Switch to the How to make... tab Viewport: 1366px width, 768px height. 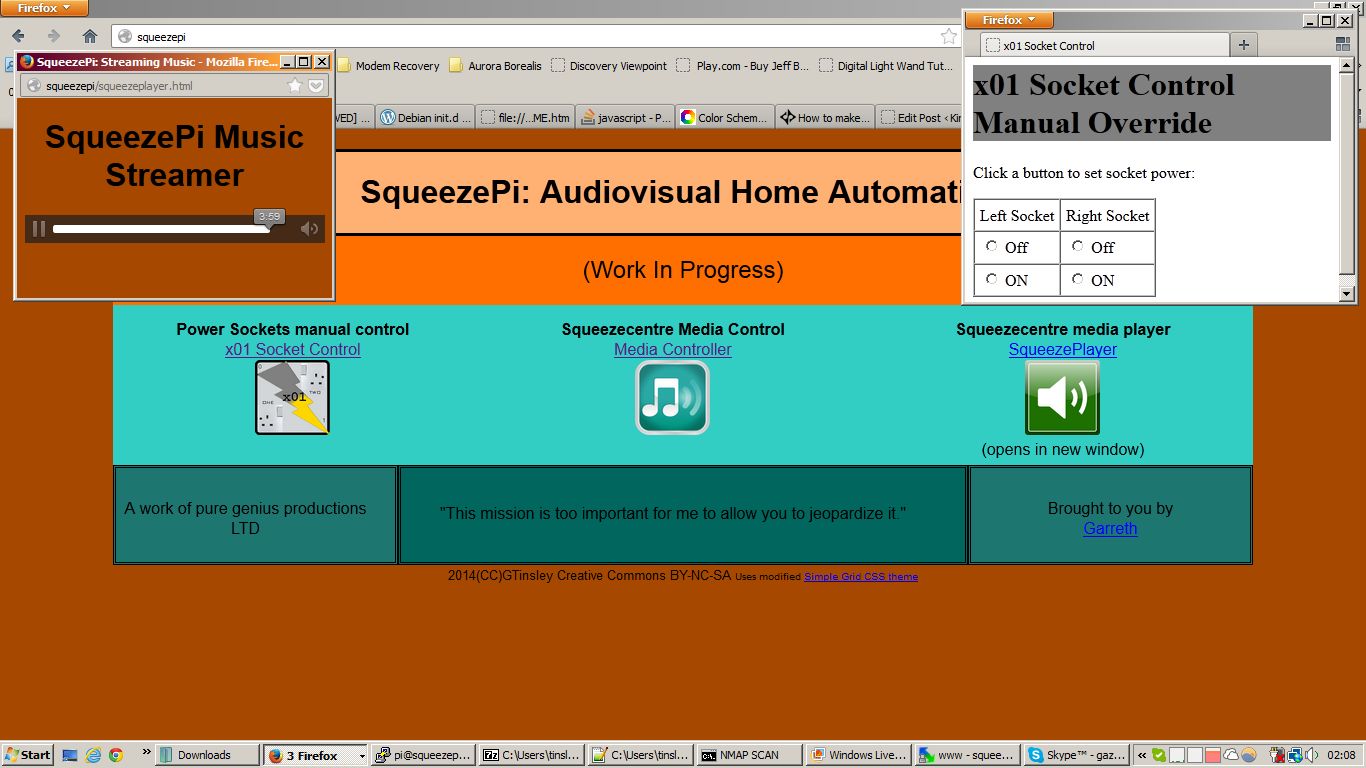click(x=825, y=117)
